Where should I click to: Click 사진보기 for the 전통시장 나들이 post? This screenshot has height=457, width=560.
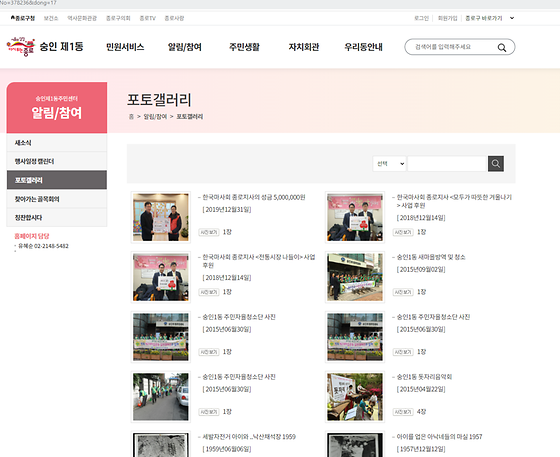coord(209,292)
